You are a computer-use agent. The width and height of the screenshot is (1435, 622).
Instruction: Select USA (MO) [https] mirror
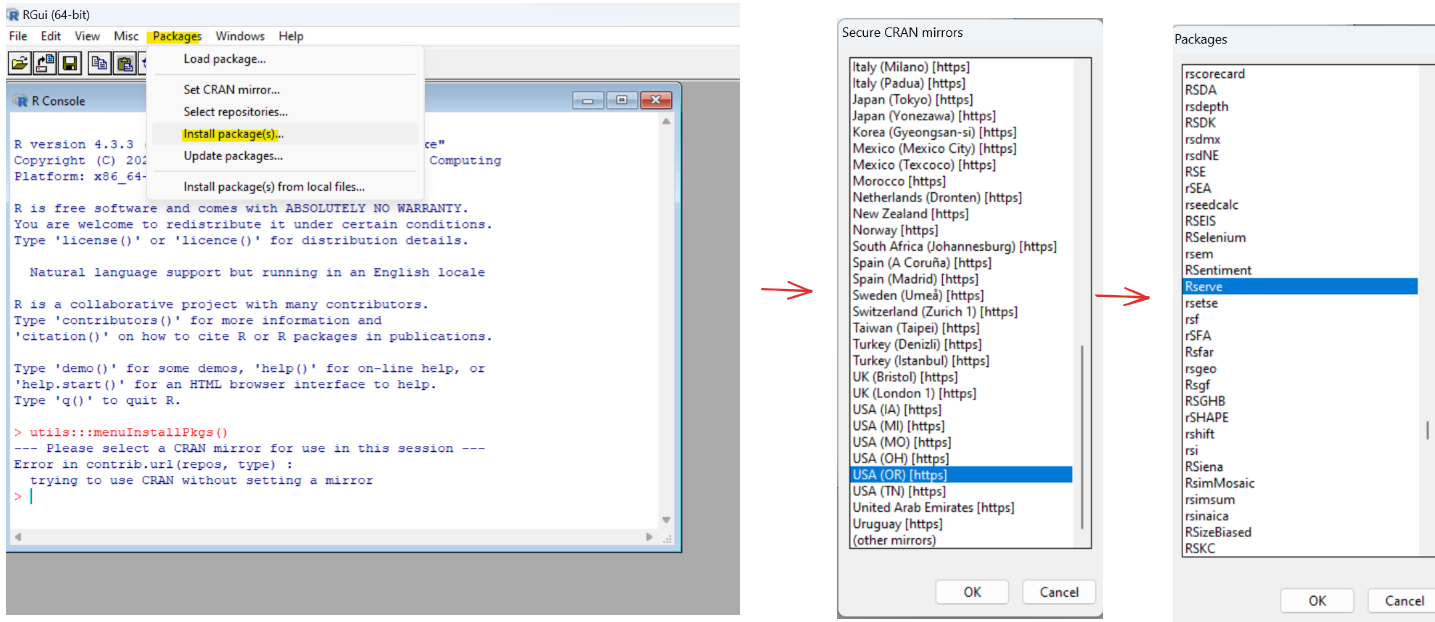(x=961, y=442)
